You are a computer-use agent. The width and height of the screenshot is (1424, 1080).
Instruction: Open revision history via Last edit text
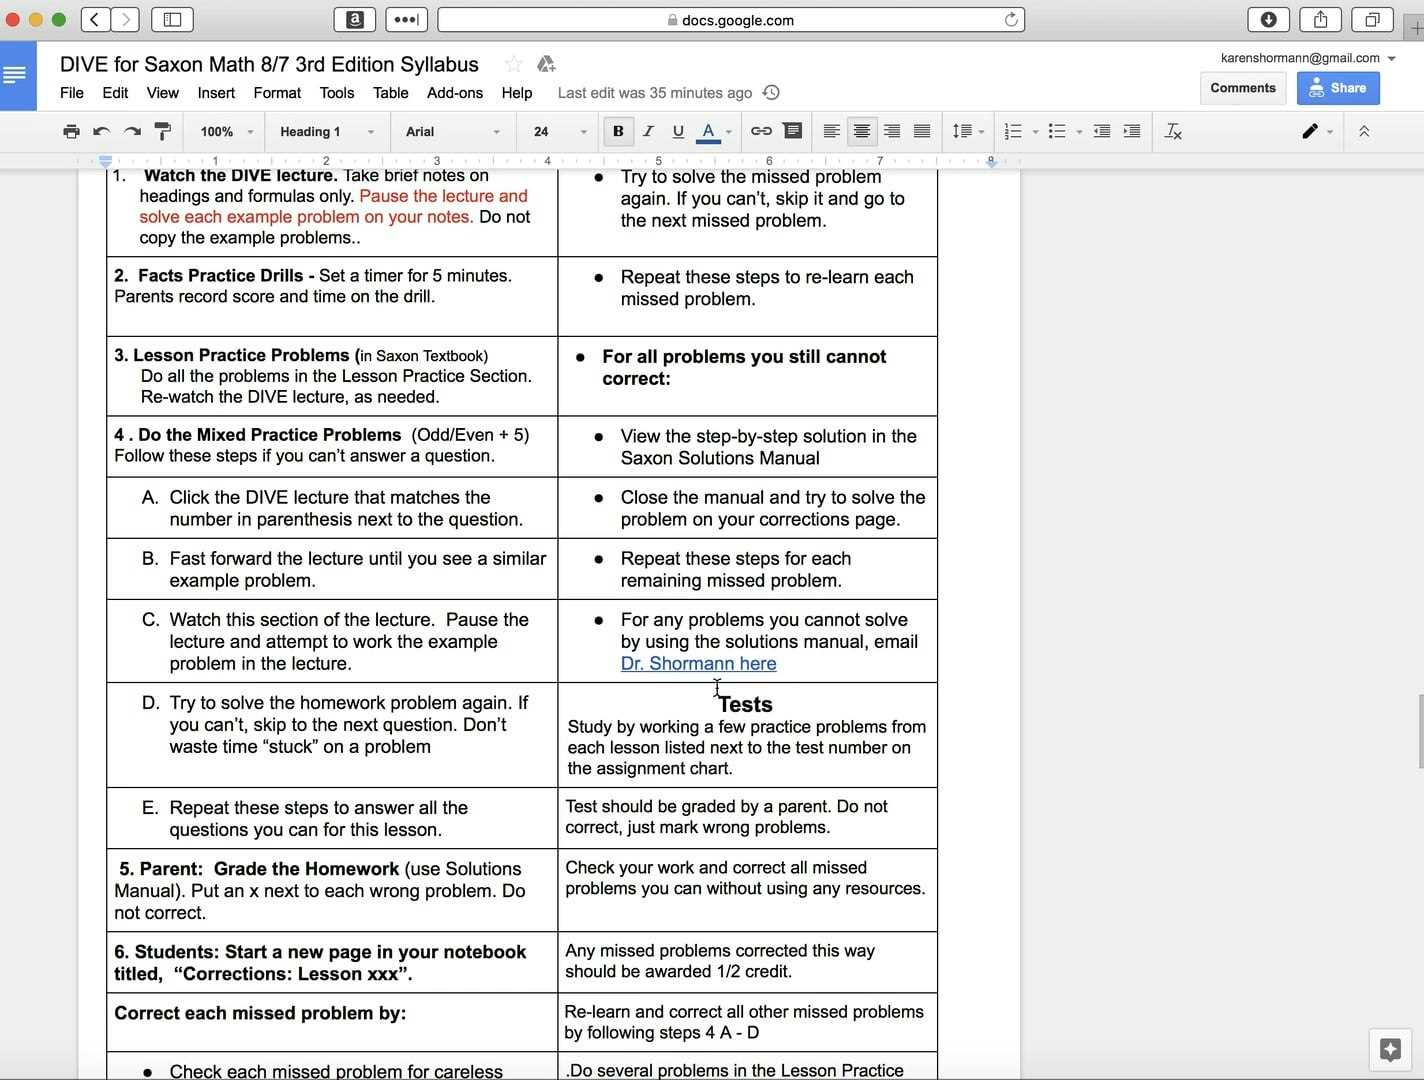(x=655, y=93)
